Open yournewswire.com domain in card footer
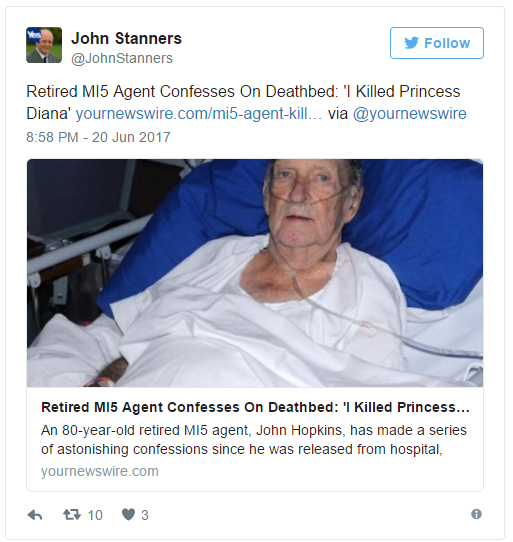Viewport: 513px width, 542px height. coord(100,471)
